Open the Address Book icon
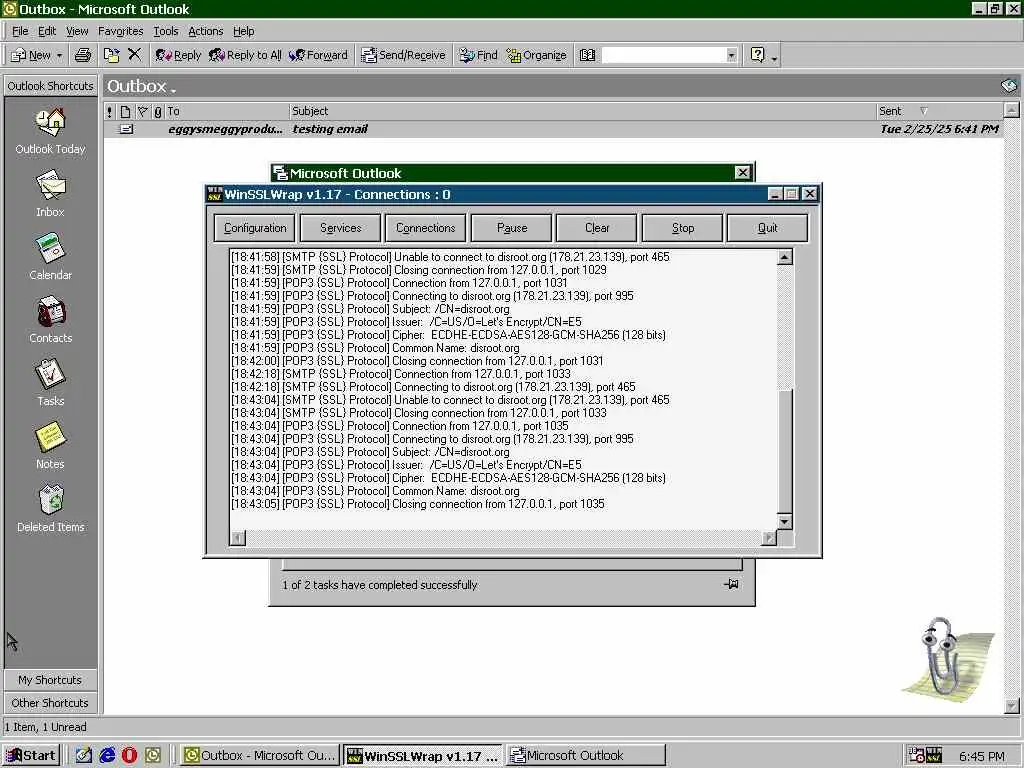 (x=587, y=56)
